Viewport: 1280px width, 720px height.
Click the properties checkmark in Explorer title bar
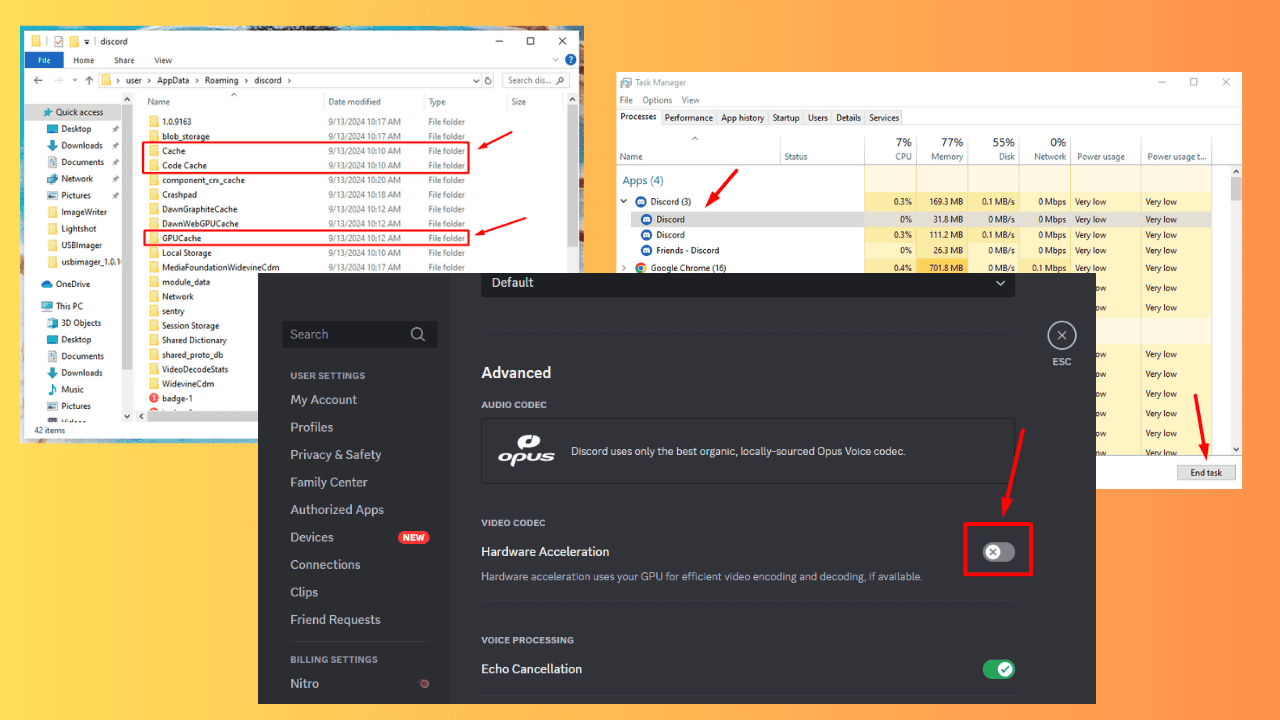click(59, 41)
